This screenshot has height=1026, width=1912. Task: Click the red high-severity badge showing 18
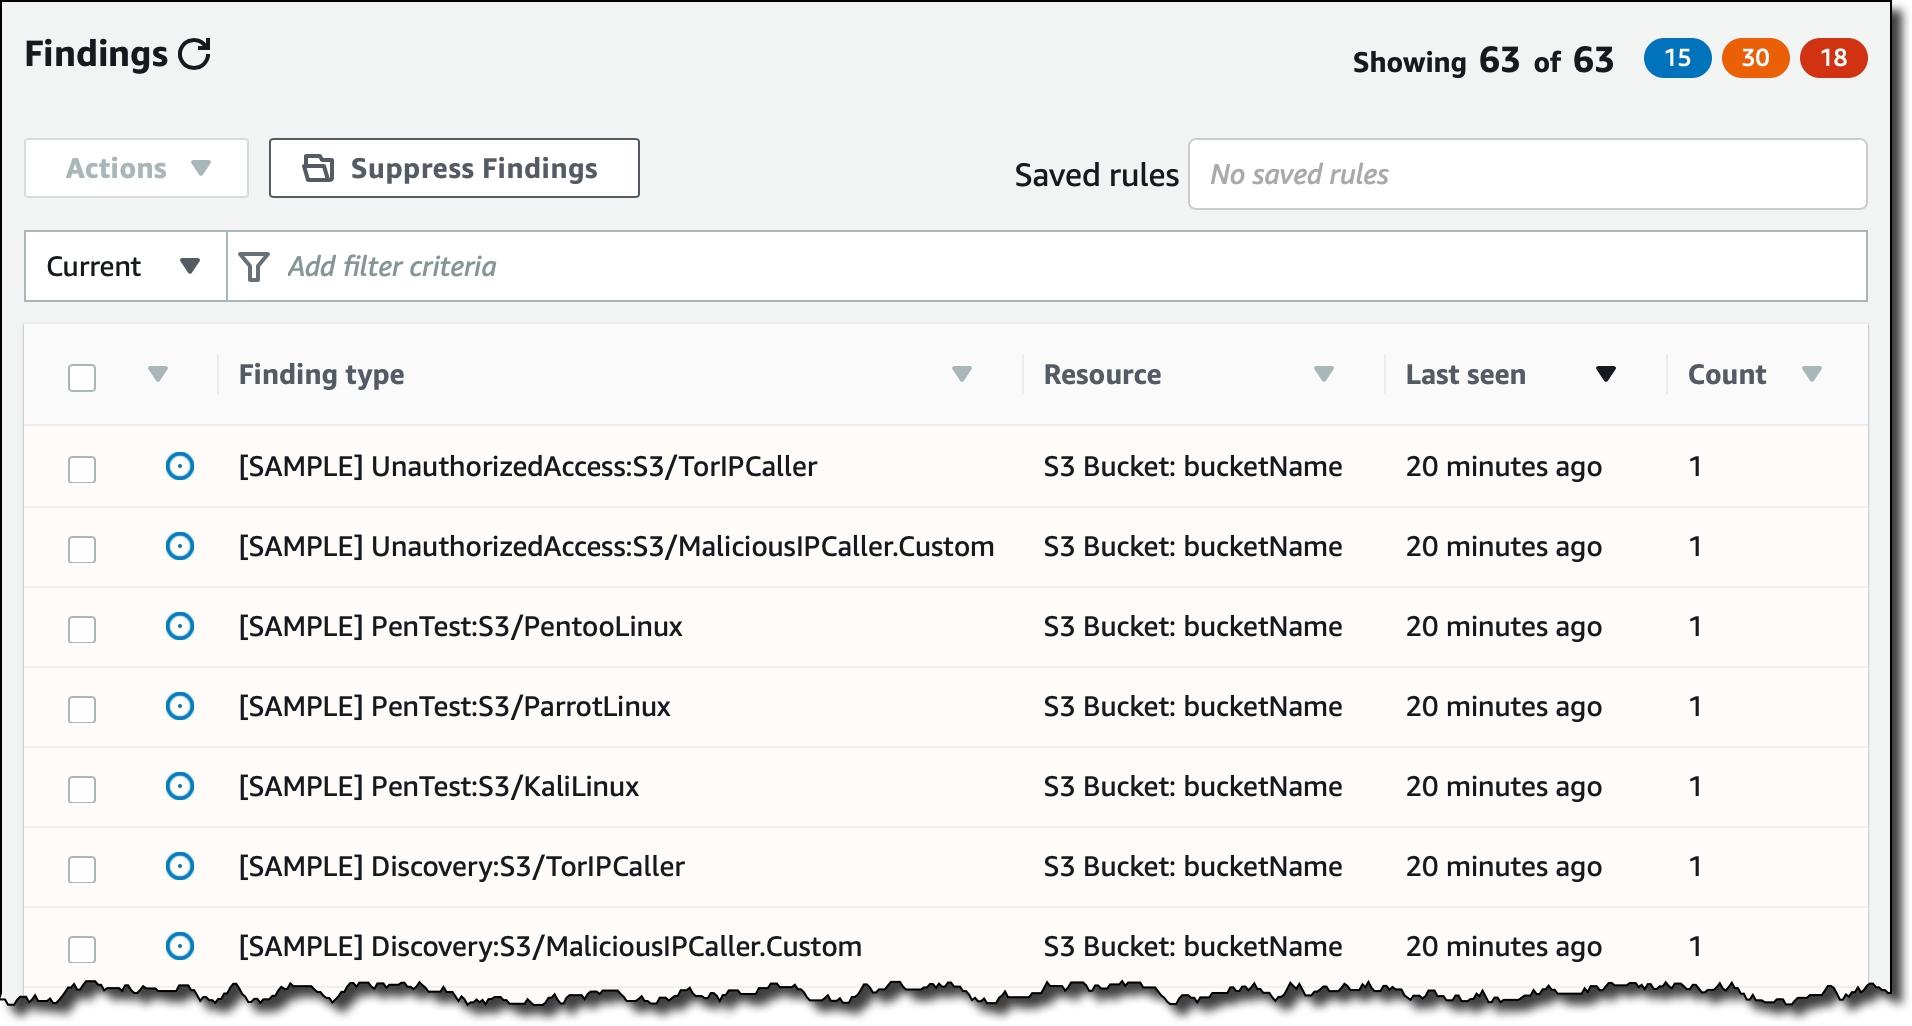pos(1833,58)
